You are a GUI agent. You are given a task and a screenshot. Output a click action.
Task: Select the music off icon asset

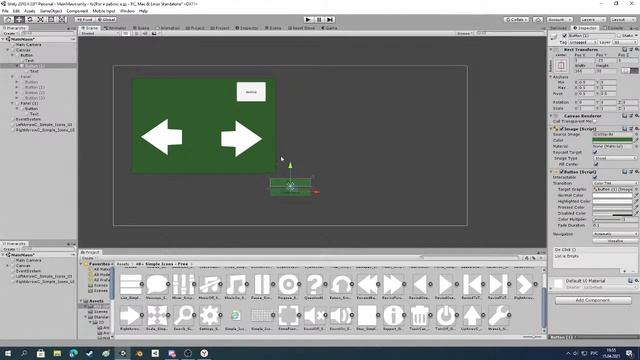click(209, 284)
